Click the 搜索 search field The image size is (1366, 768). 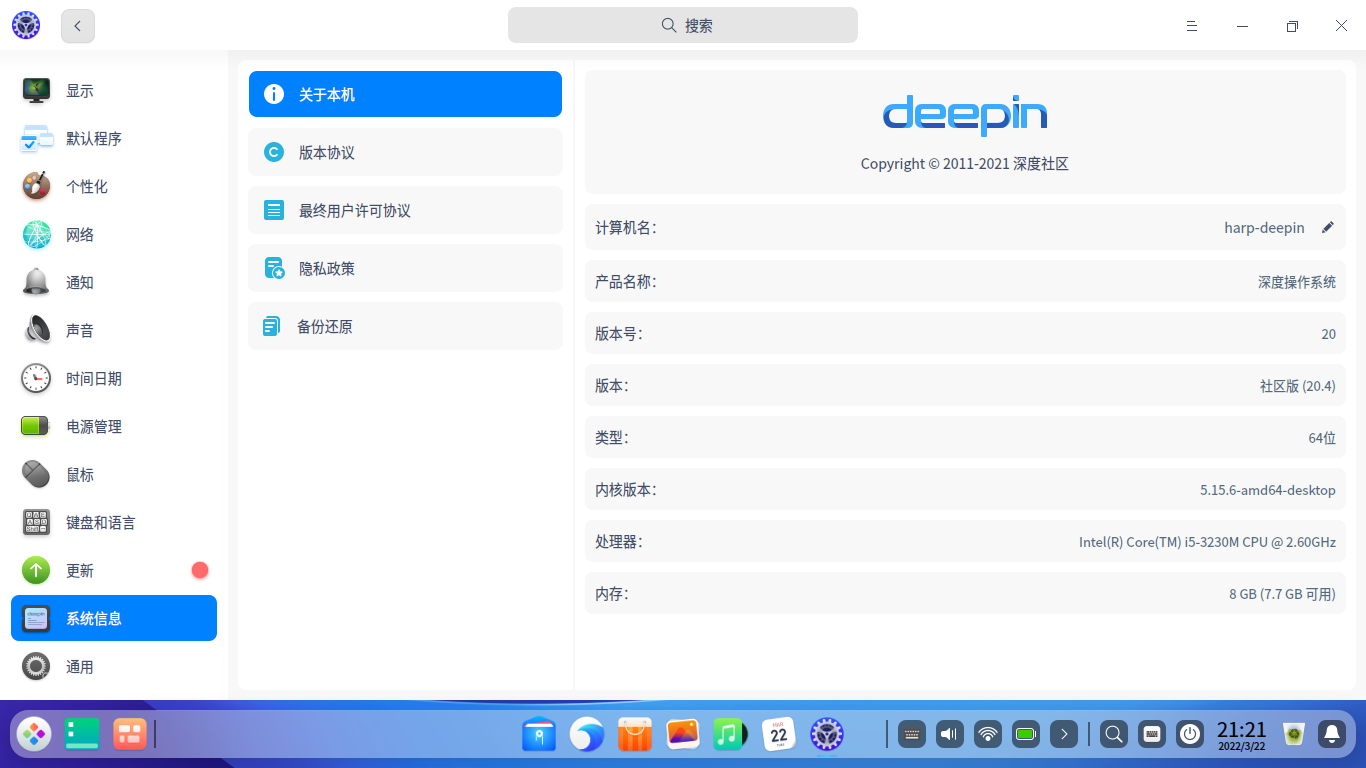683,25
